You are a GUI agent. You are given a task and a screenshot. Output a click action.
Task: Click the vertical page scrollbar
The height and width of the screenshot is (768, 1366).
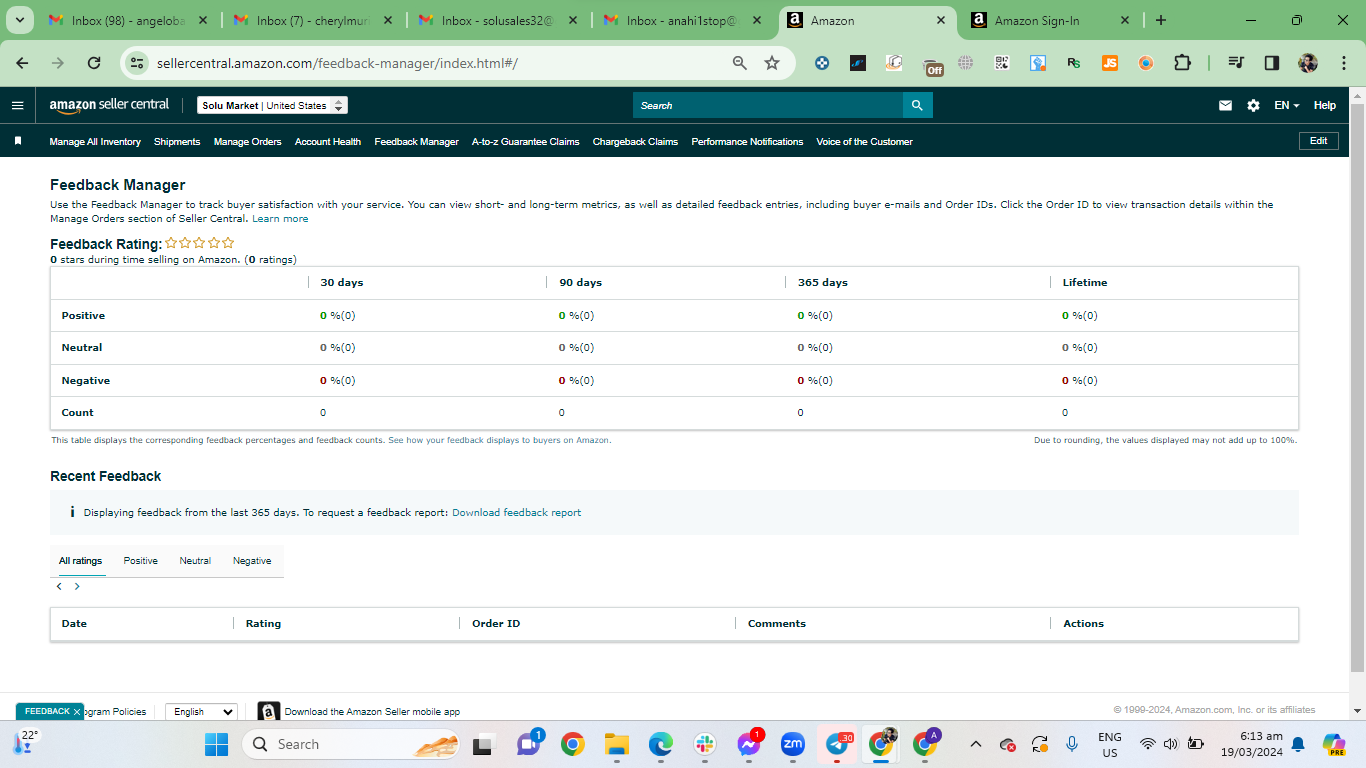tap(1357, 388)
